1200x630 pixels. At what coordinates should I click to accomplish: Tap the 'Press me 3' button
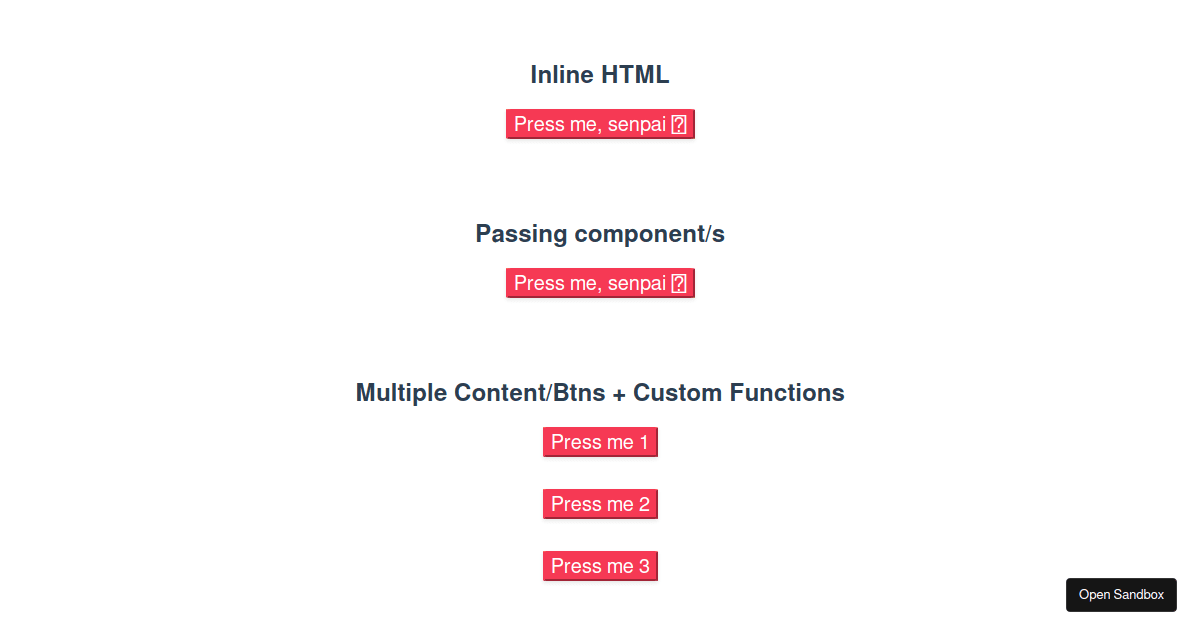(600, 566)
